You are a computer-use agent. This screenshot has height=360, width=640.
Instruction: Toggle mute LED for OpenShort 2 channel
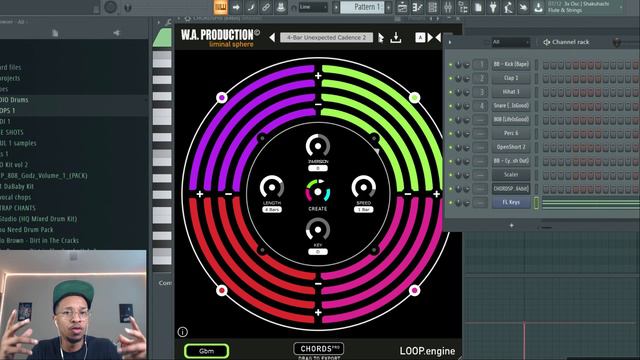(451, 147)
